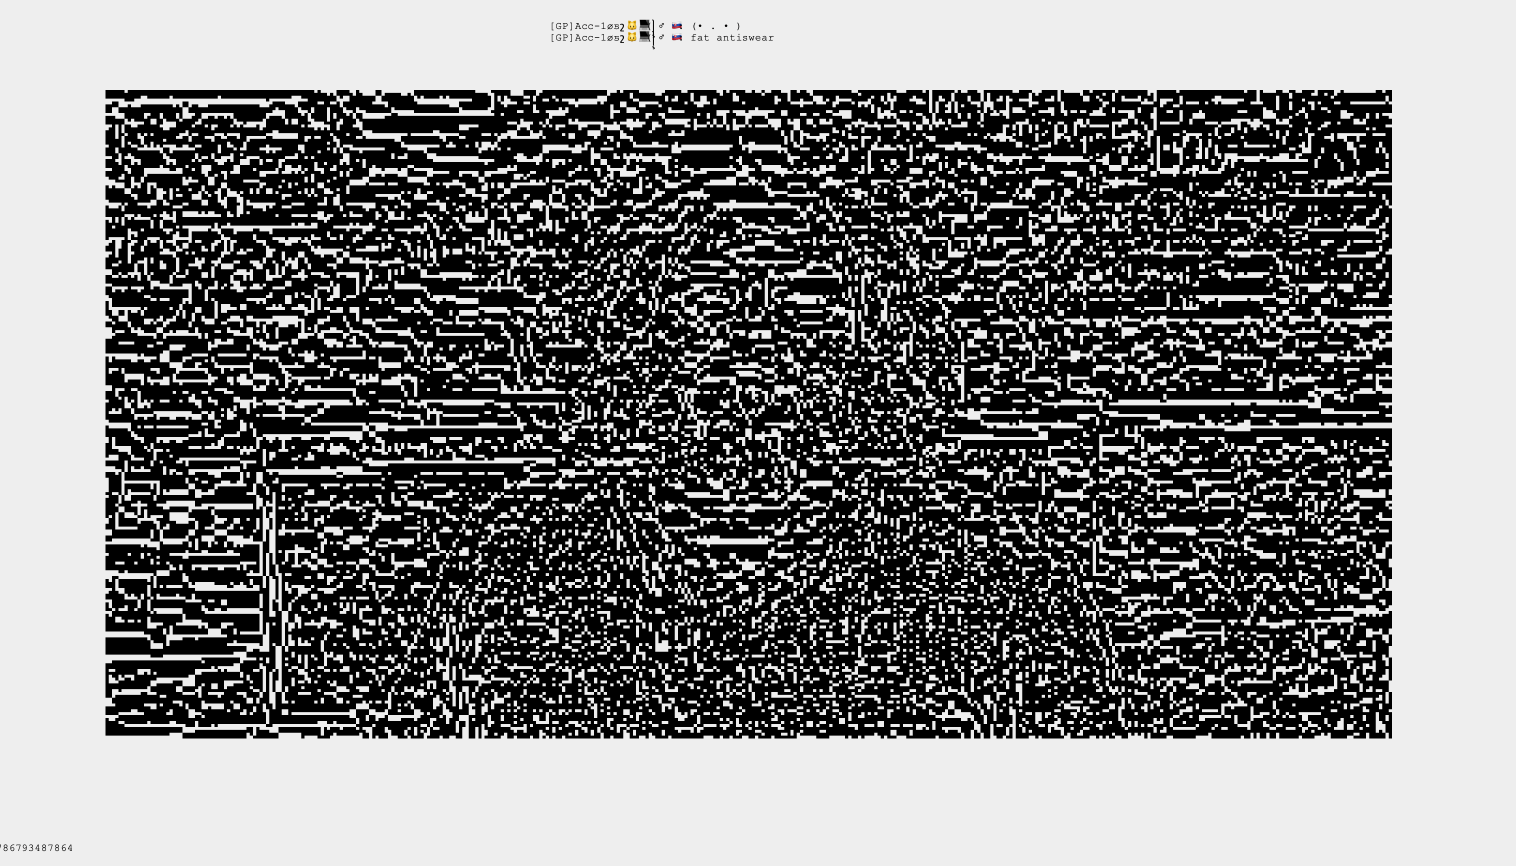Open the large black-and-white noise image

click(x=748, y=414)
